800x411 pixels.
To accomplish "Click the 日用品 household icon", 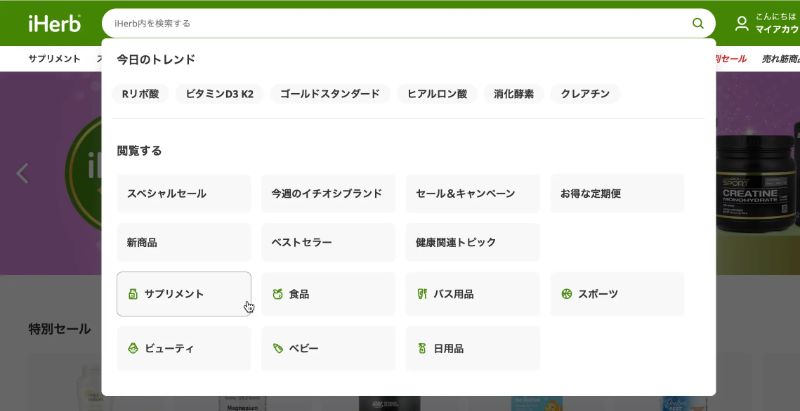I will coord(422,348).
